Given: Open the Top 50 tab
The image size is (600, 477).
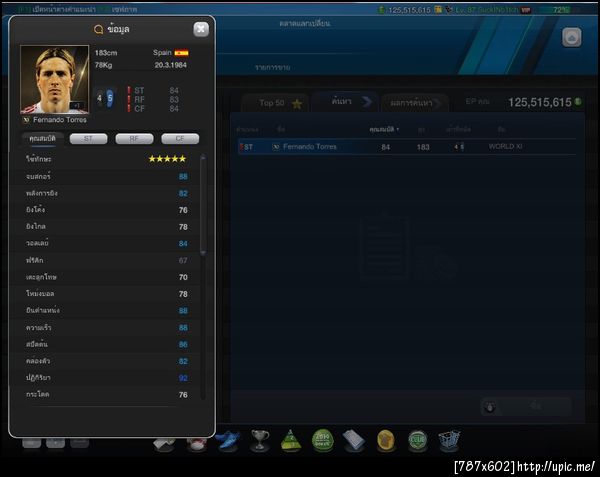Looking at the screenshot, I should (x=276, y=103).
